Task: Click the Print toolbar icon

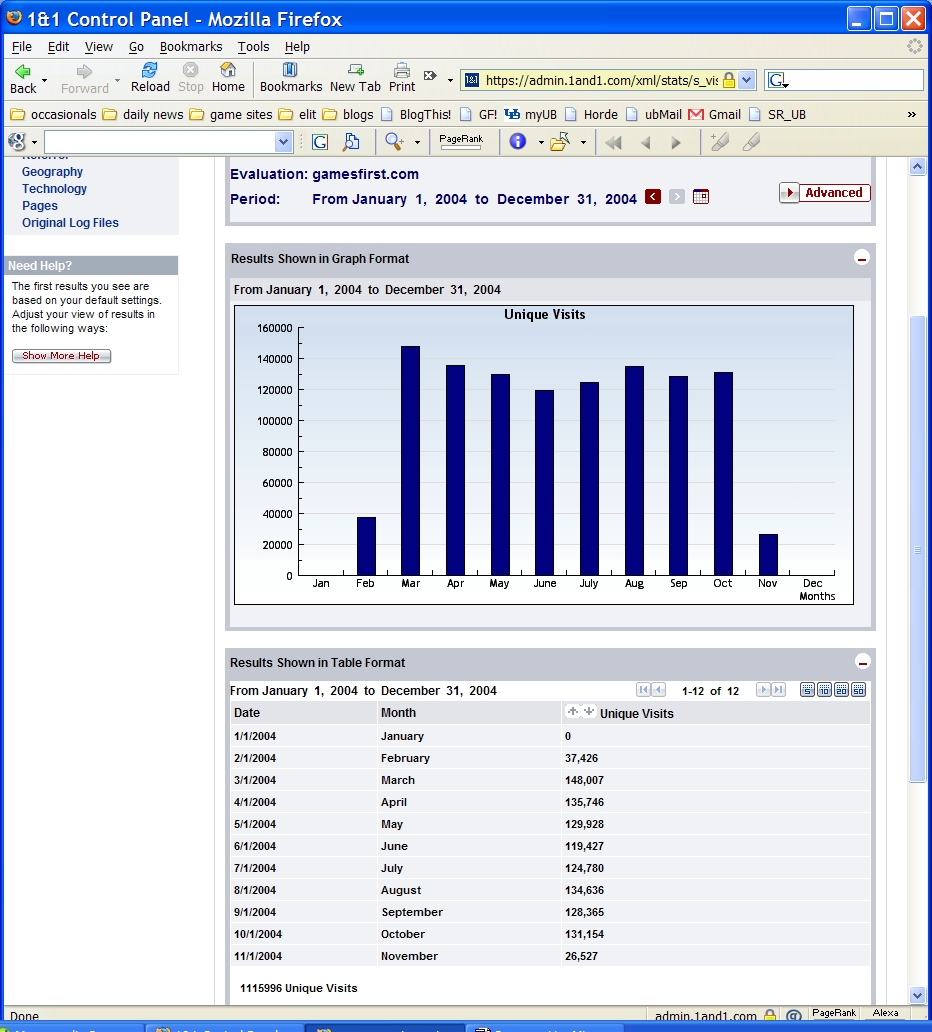Action: point(402,77)
